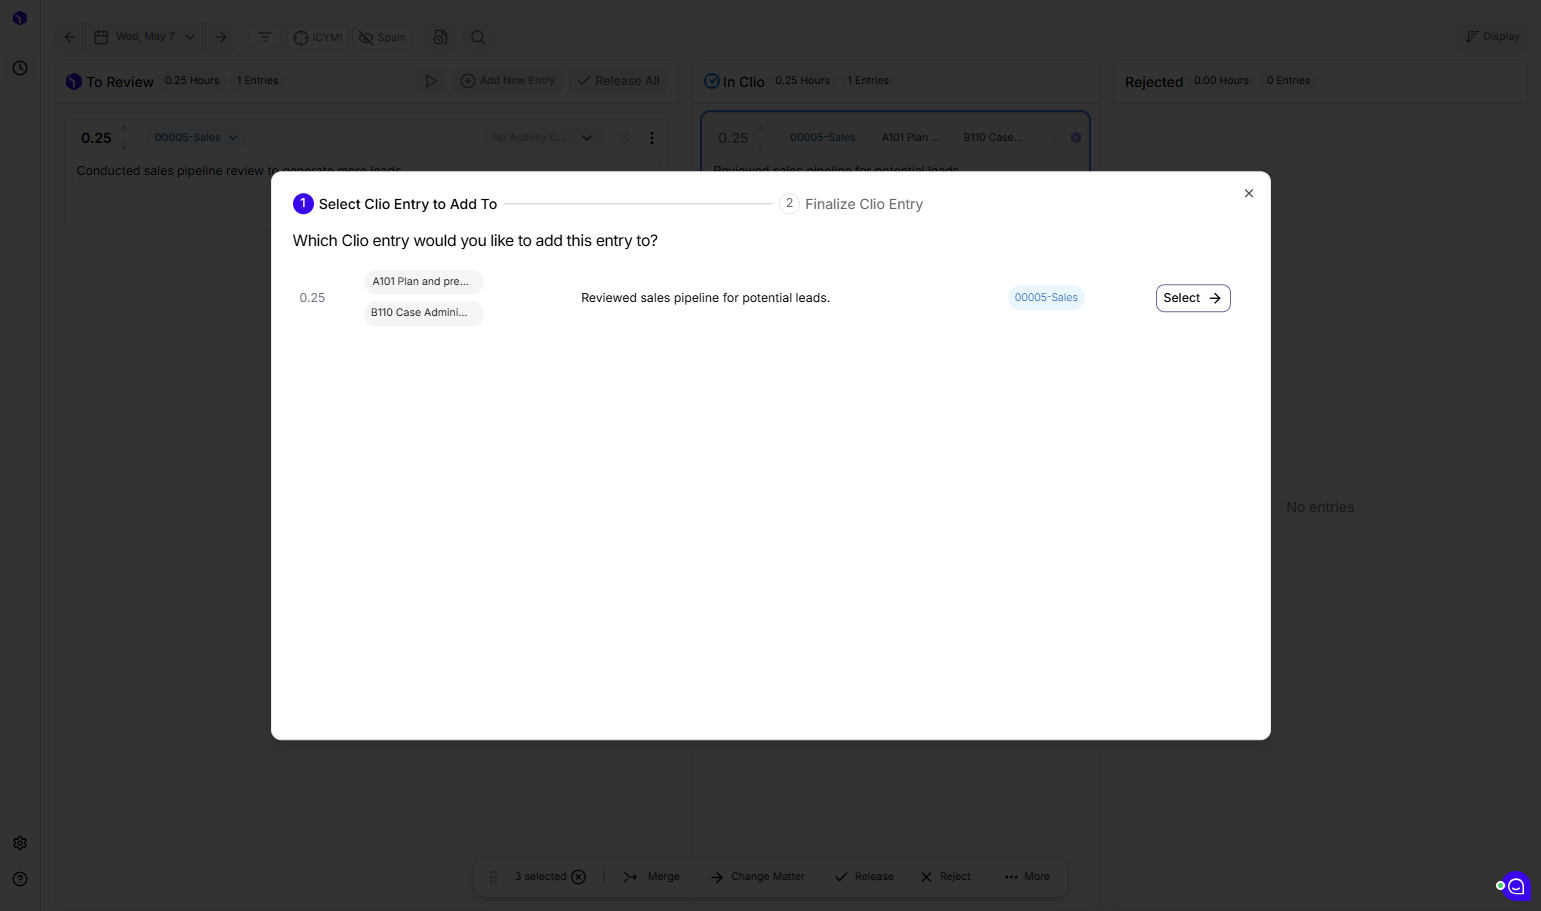Click the B110 Case Admini... tag in dialog

coord(423,313)
